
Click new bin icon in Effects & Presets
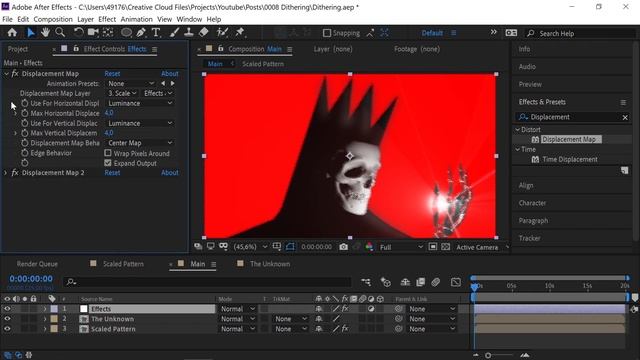(x=624, y=170)
